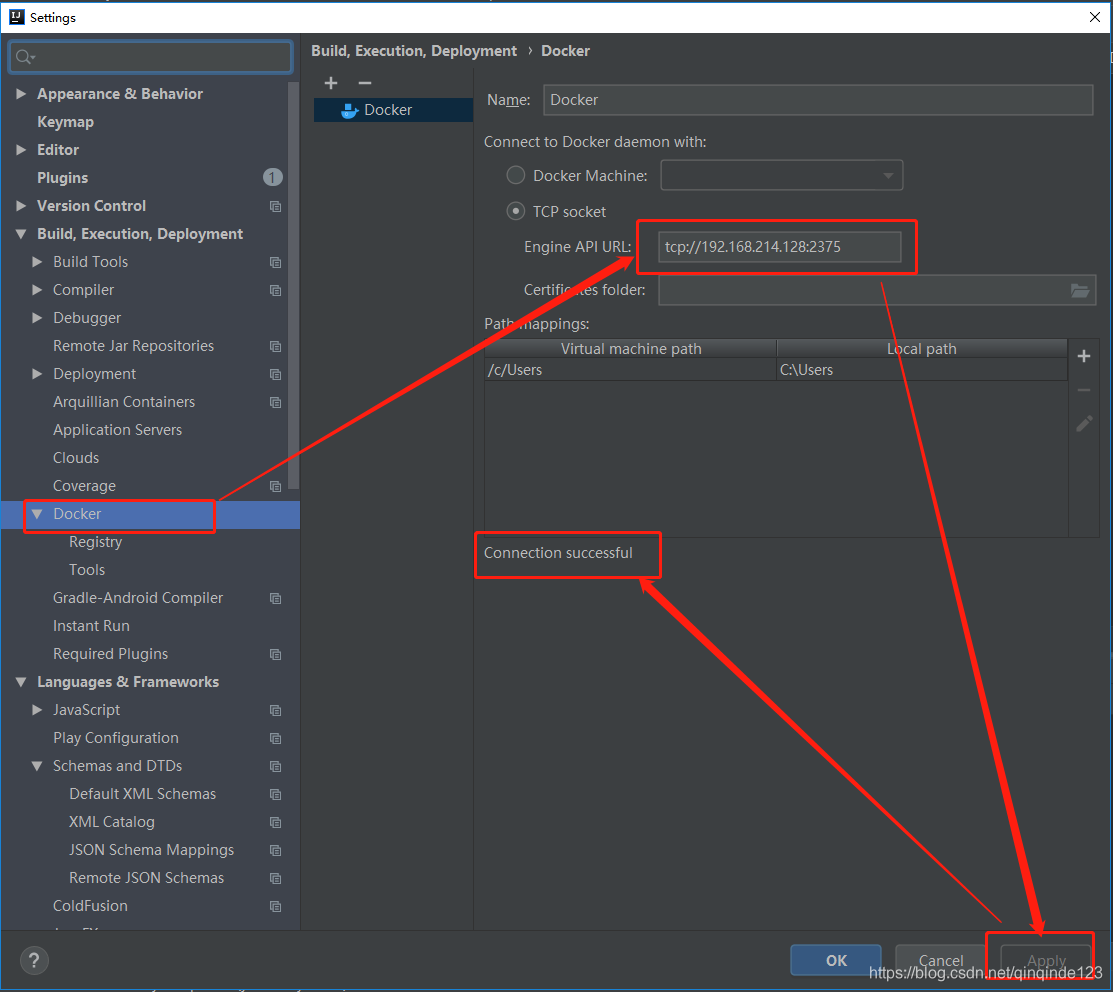Click project-level icon beside JSON Schema Mappings

275,851
